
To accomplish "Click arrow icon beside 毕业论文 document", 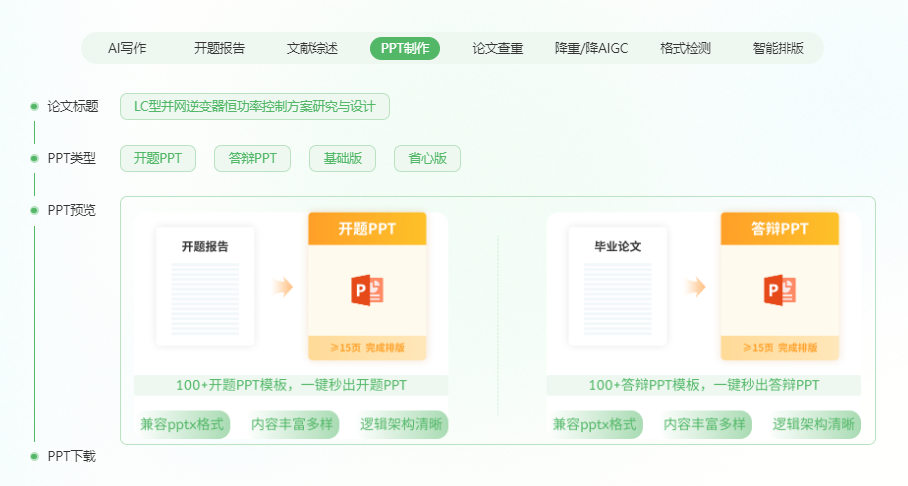I will click(696, 287).
